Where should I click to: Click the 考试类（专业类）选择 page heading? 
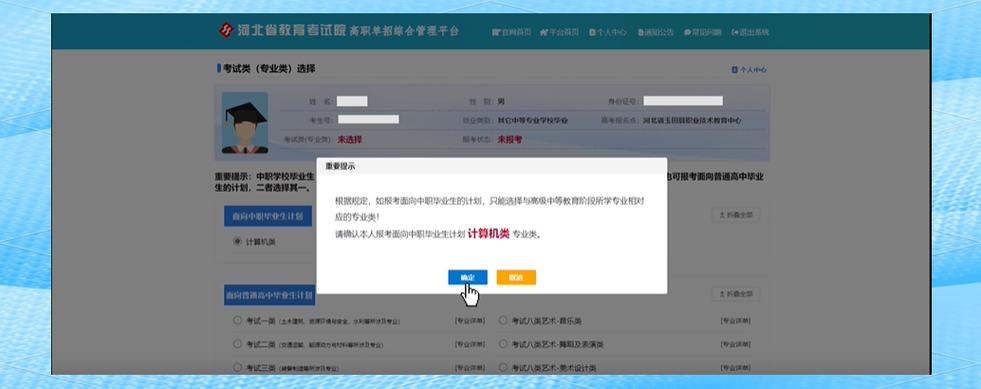[269, 69]
